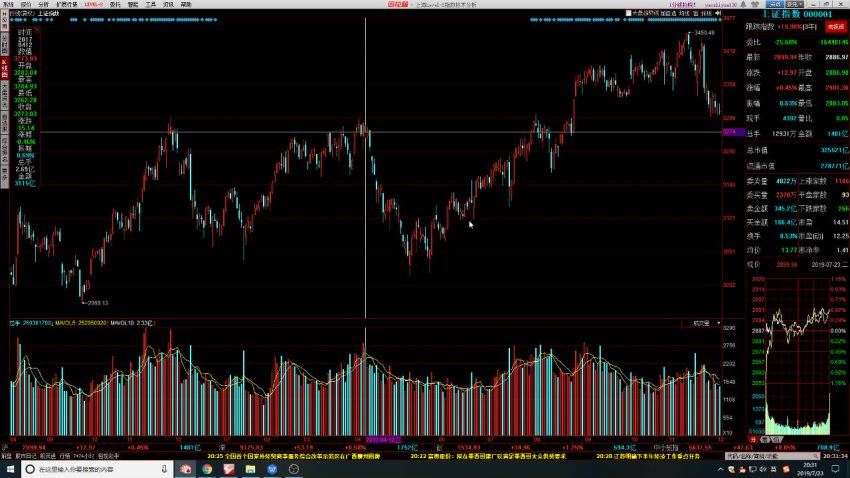Click the 3450.49 high price label
Image resolution: width=850 pixels, height=478 pixels.
704,33
